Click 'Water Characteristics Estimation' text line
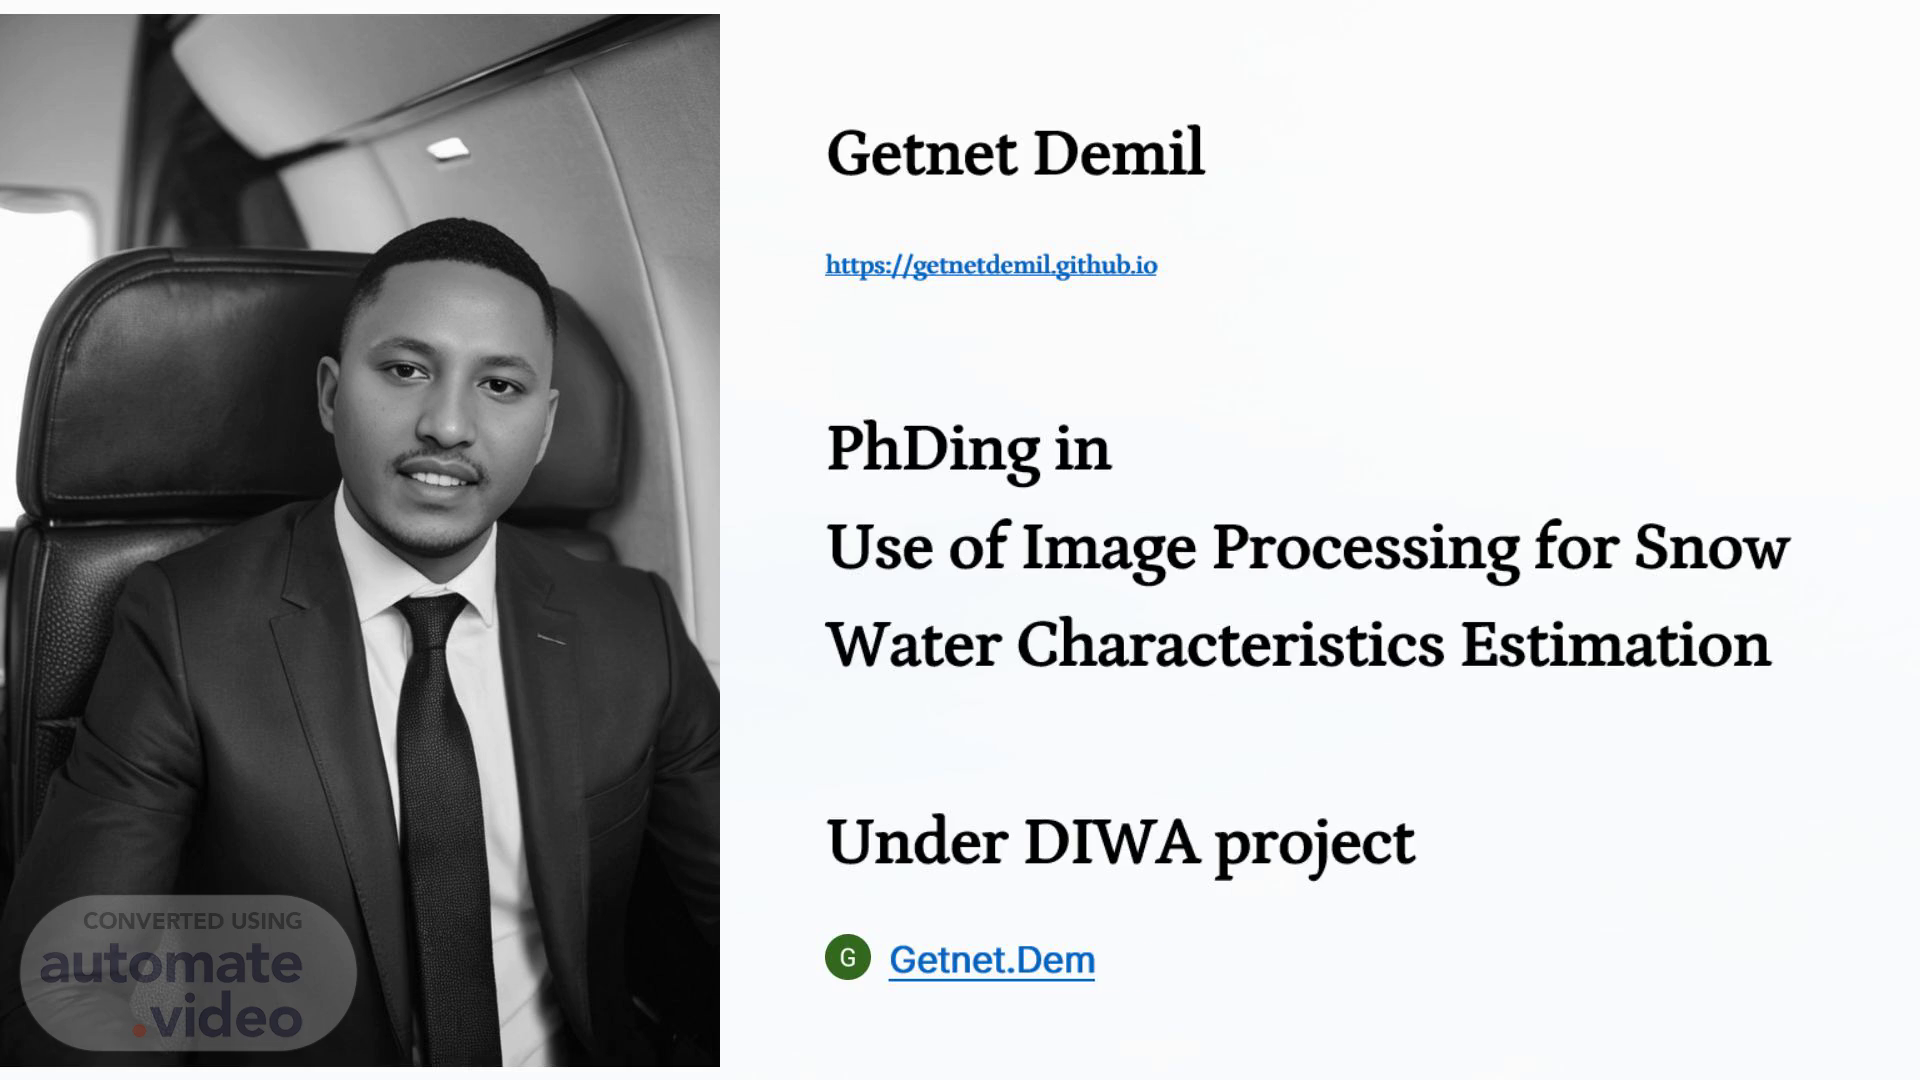The height and width of the screenshot is (1080, 1920). coord(1299,645)
